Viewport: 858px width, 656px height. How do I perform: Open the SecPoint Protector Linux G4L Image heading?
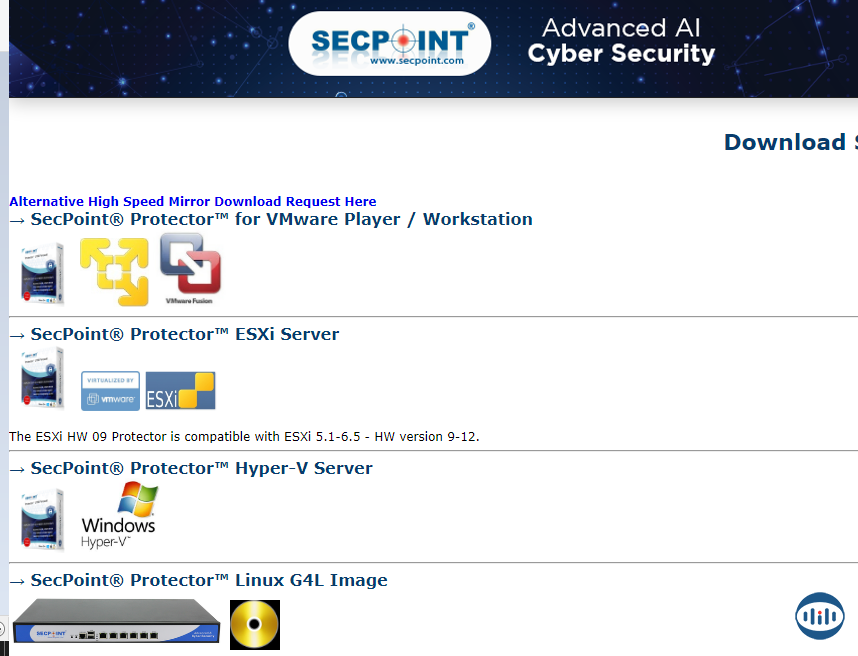point(198,580)
